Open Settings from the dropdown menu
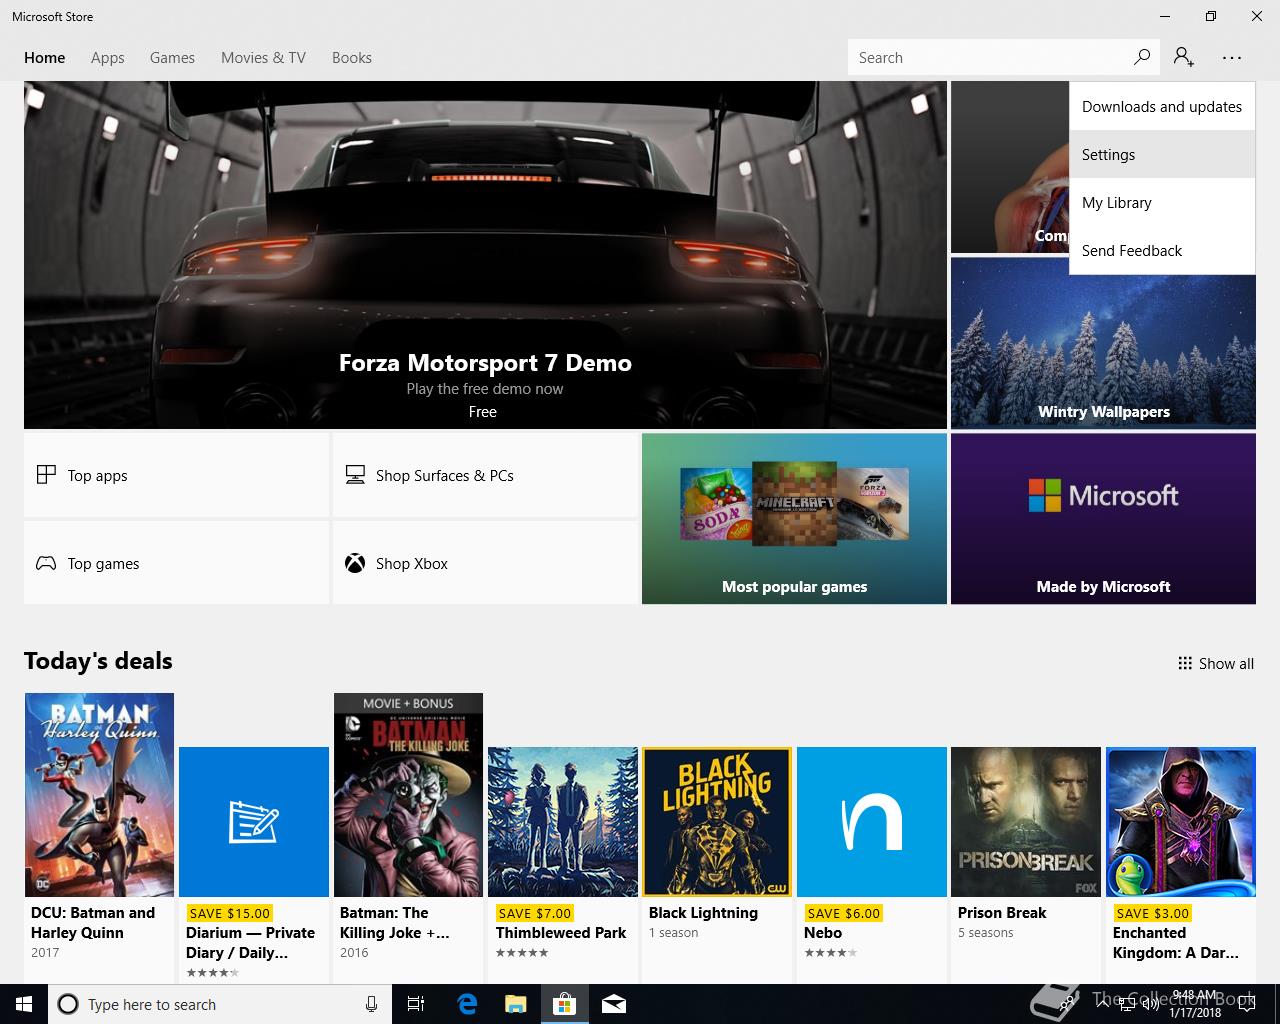The image size is (1280, 1024). click(1162, 155)
